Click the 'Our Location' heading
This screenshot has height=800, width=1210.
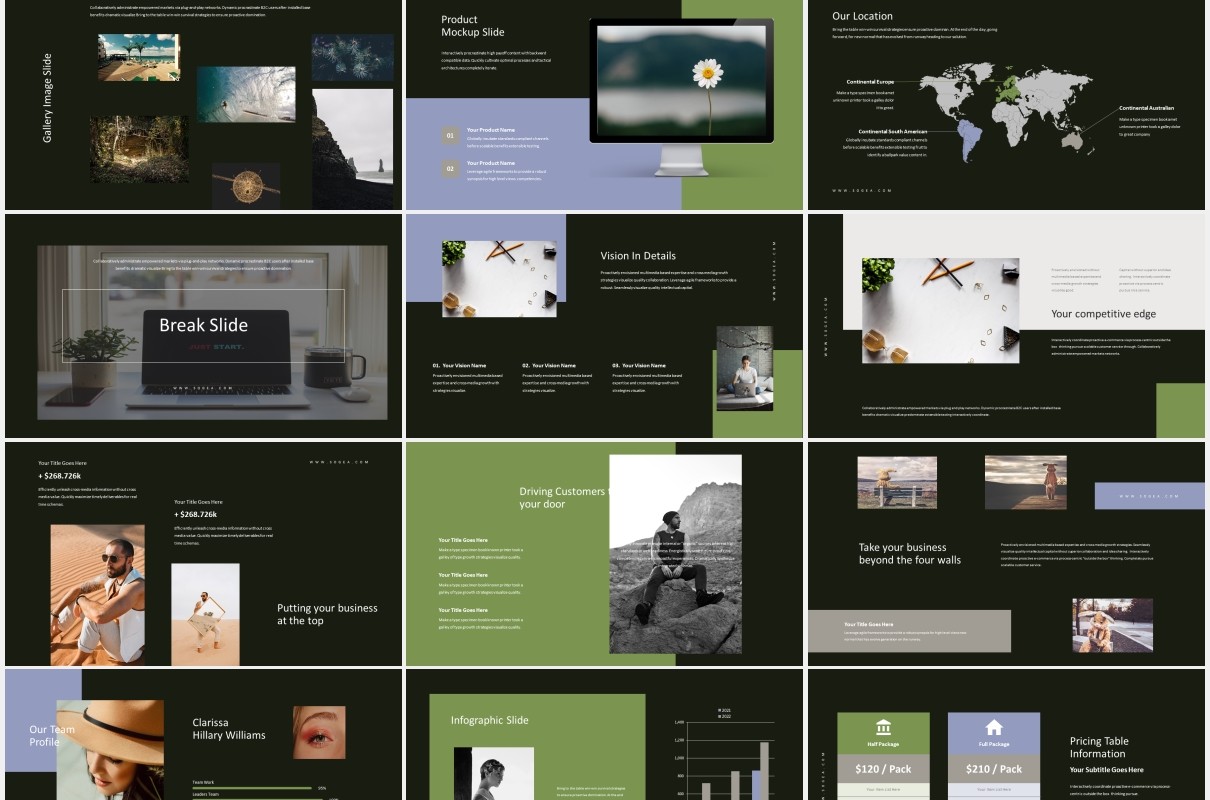862,16
